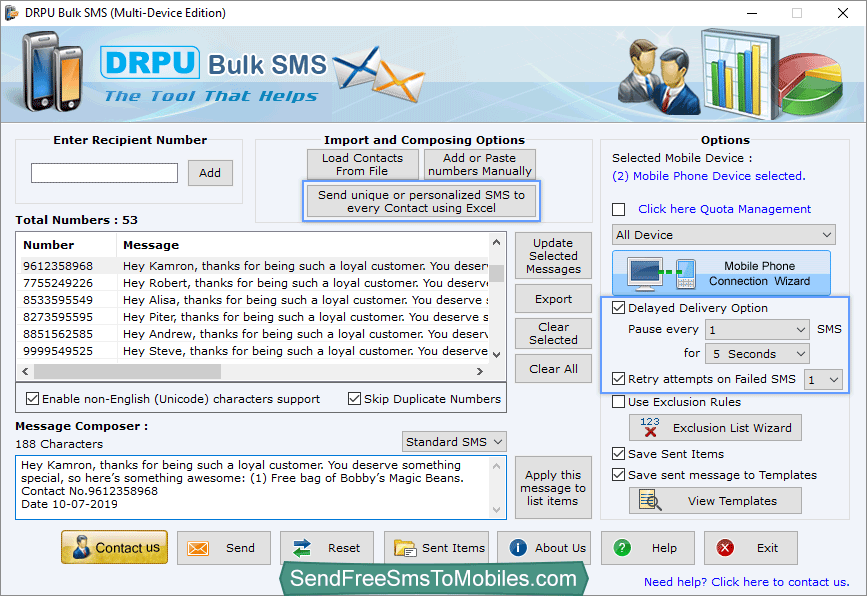Open the All Device dropdown

(x=723, y=235)
